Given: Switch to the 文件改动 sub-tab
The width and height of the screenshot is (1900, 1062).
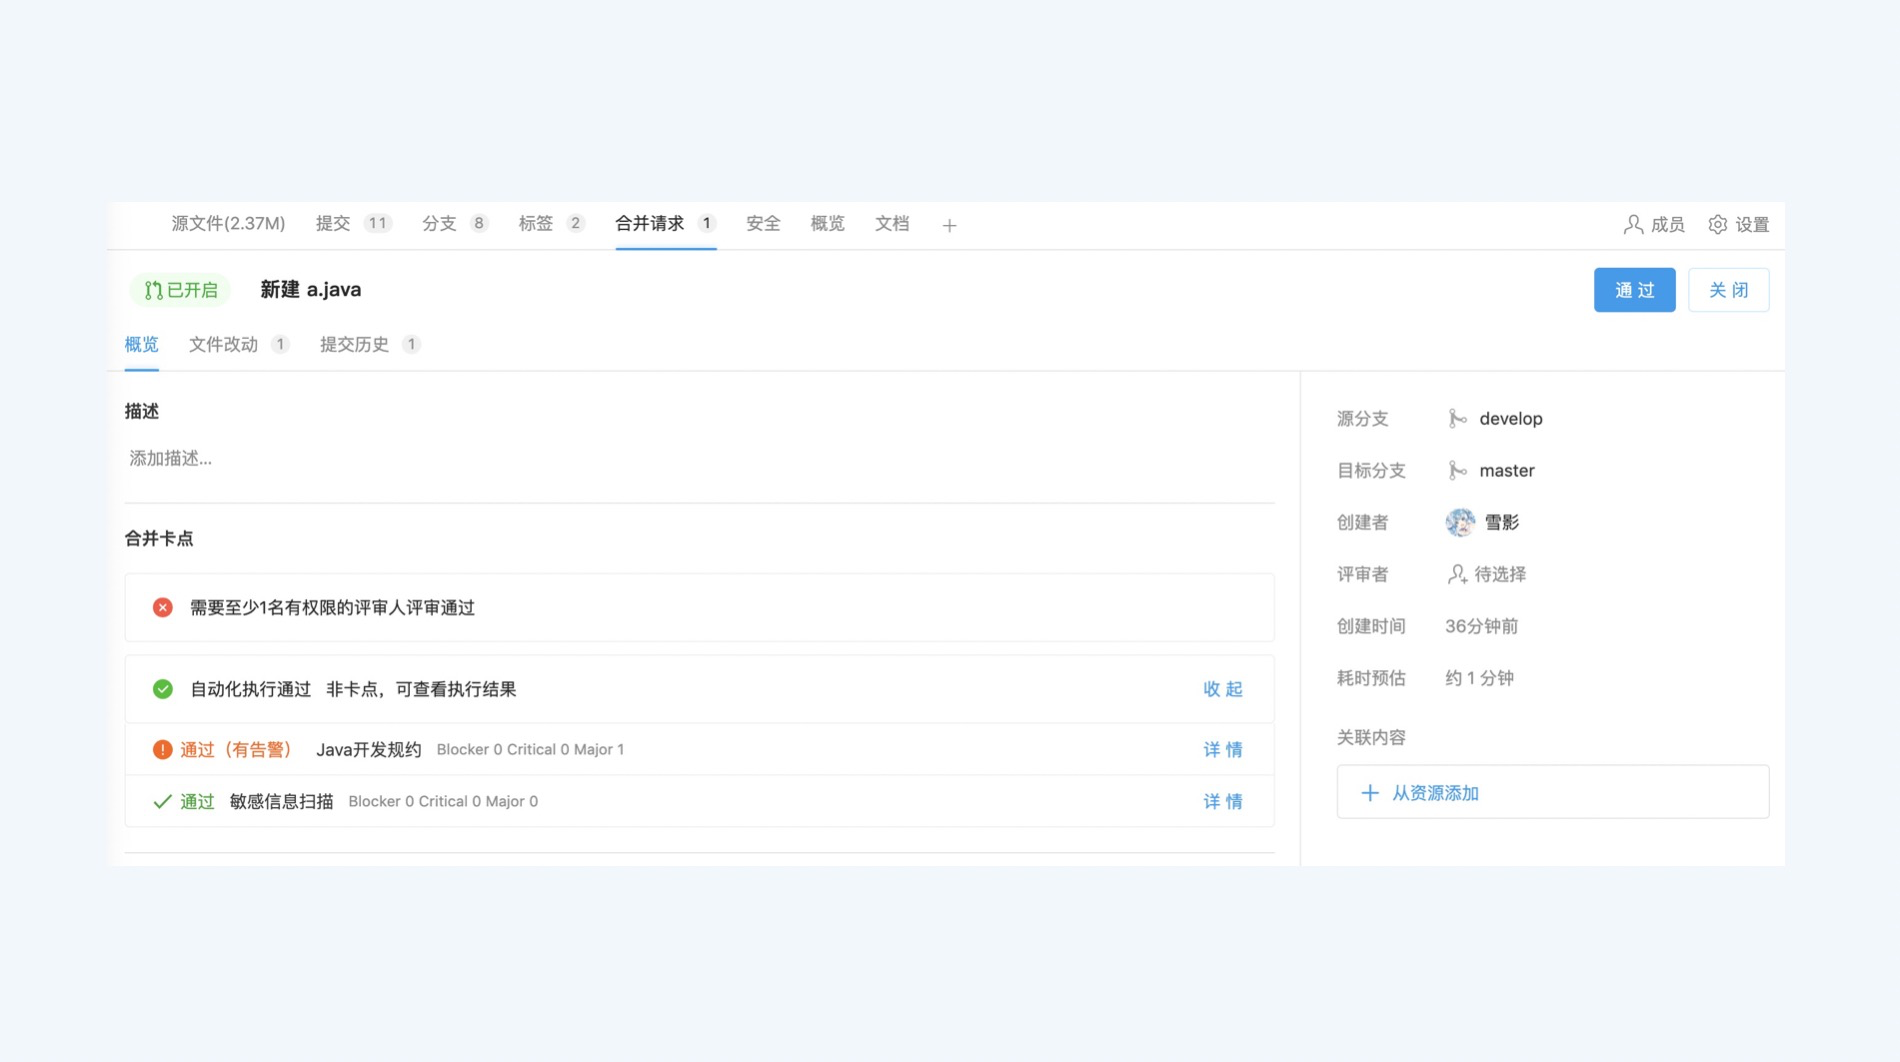Looking at the screenshot, I should click(239, 345).
